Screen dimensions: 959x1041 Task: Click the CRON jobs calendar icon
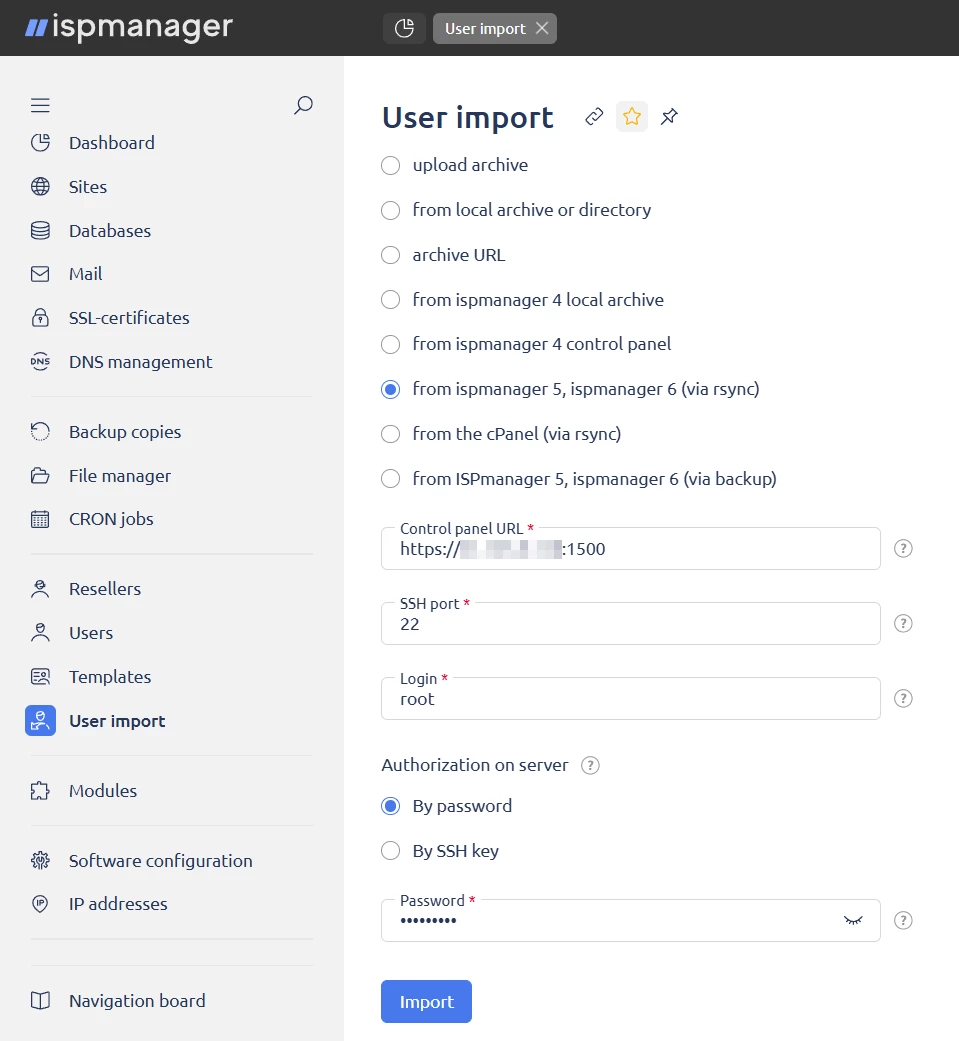(x=41, y=519)
